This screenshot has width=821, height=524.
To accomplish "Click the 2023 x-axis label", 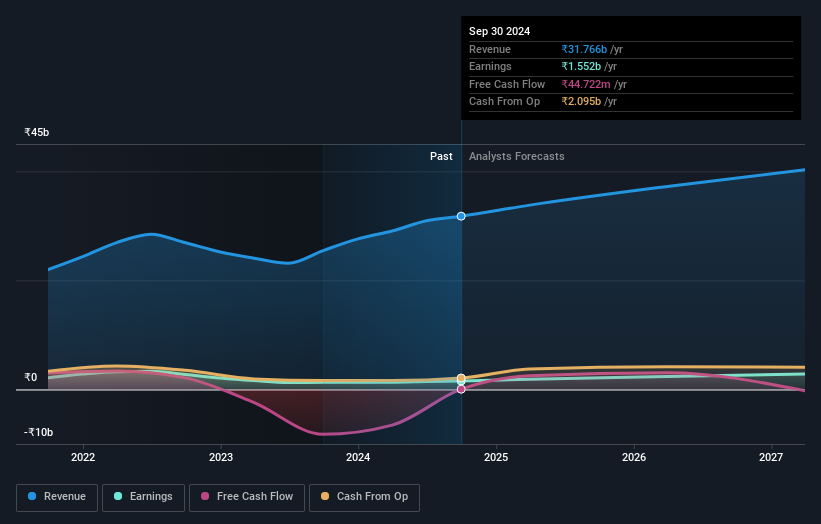I will coord(221,458).
